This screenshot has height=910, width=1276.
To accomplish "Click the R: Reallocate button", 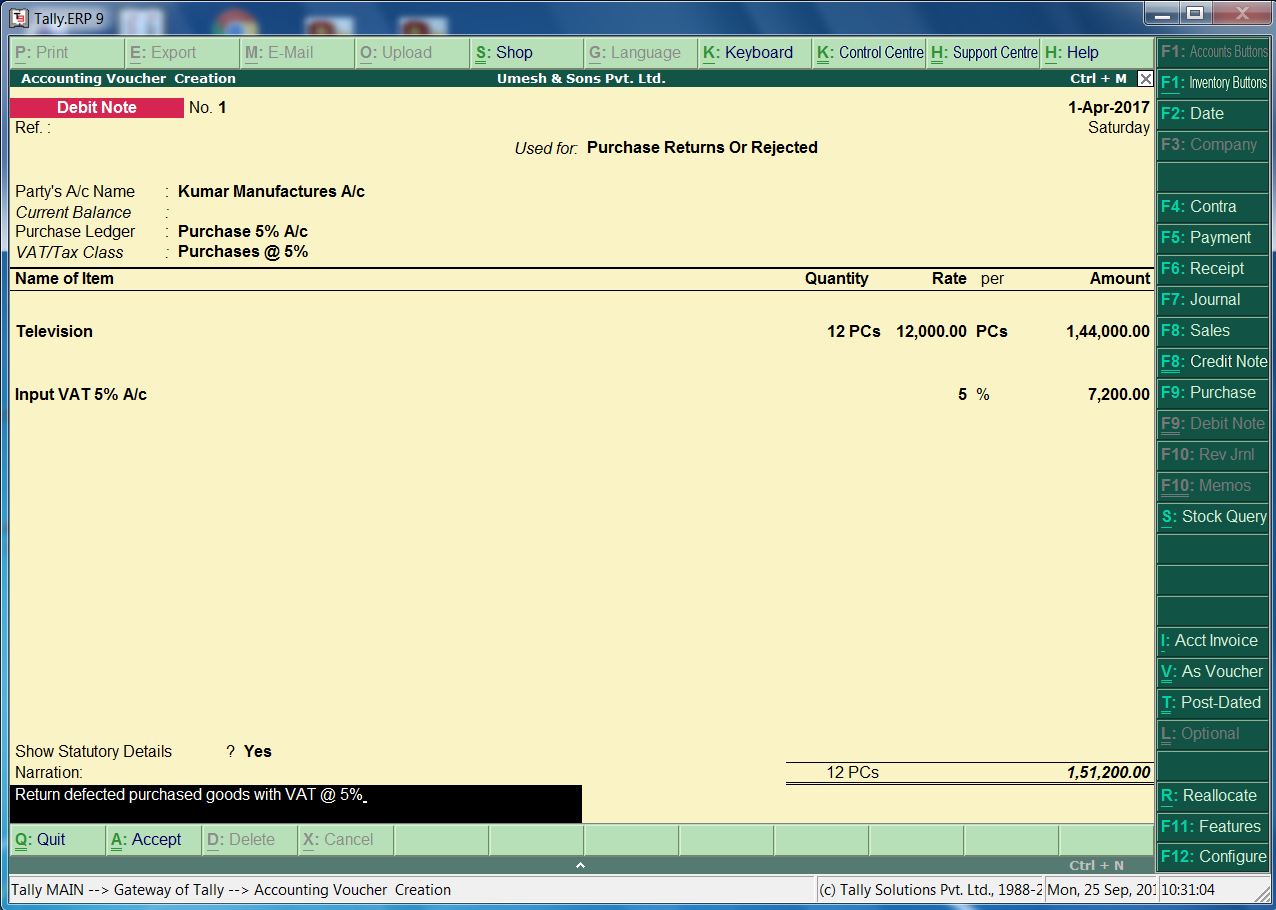I will point(1213,796).
